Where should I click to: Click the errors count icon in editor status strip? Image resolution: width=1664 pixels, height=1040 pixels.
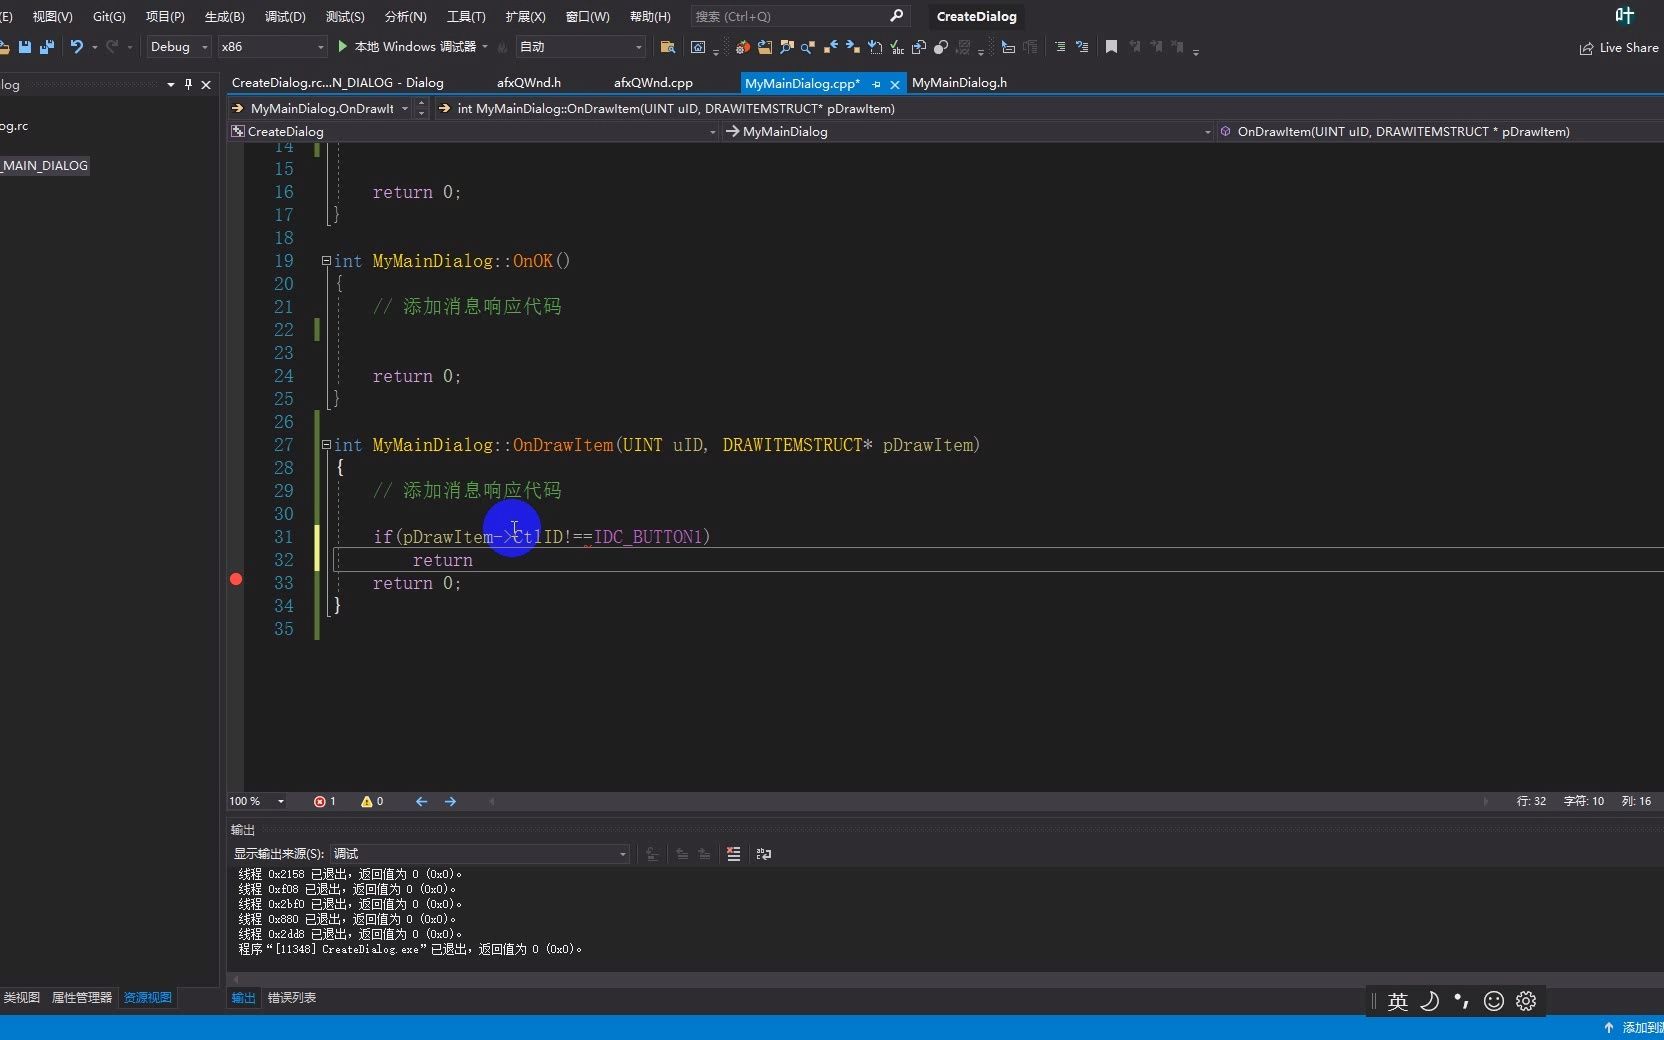[x=320, y=802]
